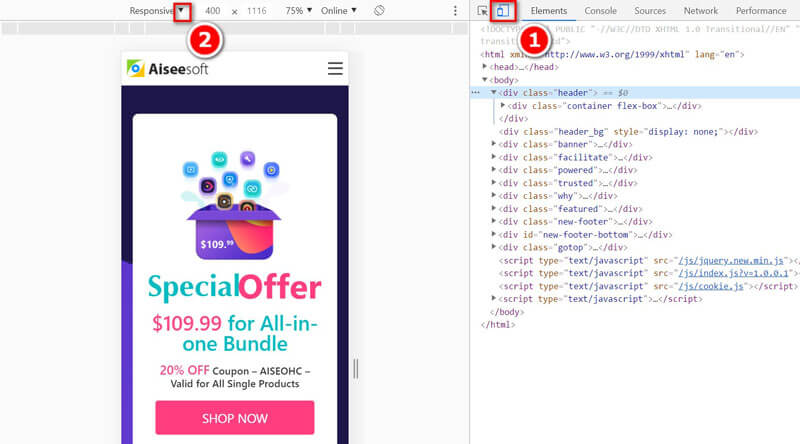Switch to the Console tab
Image resolution: width=800 pixels, height=444 pixels.
pyautogui.click(x=600, y=11)
